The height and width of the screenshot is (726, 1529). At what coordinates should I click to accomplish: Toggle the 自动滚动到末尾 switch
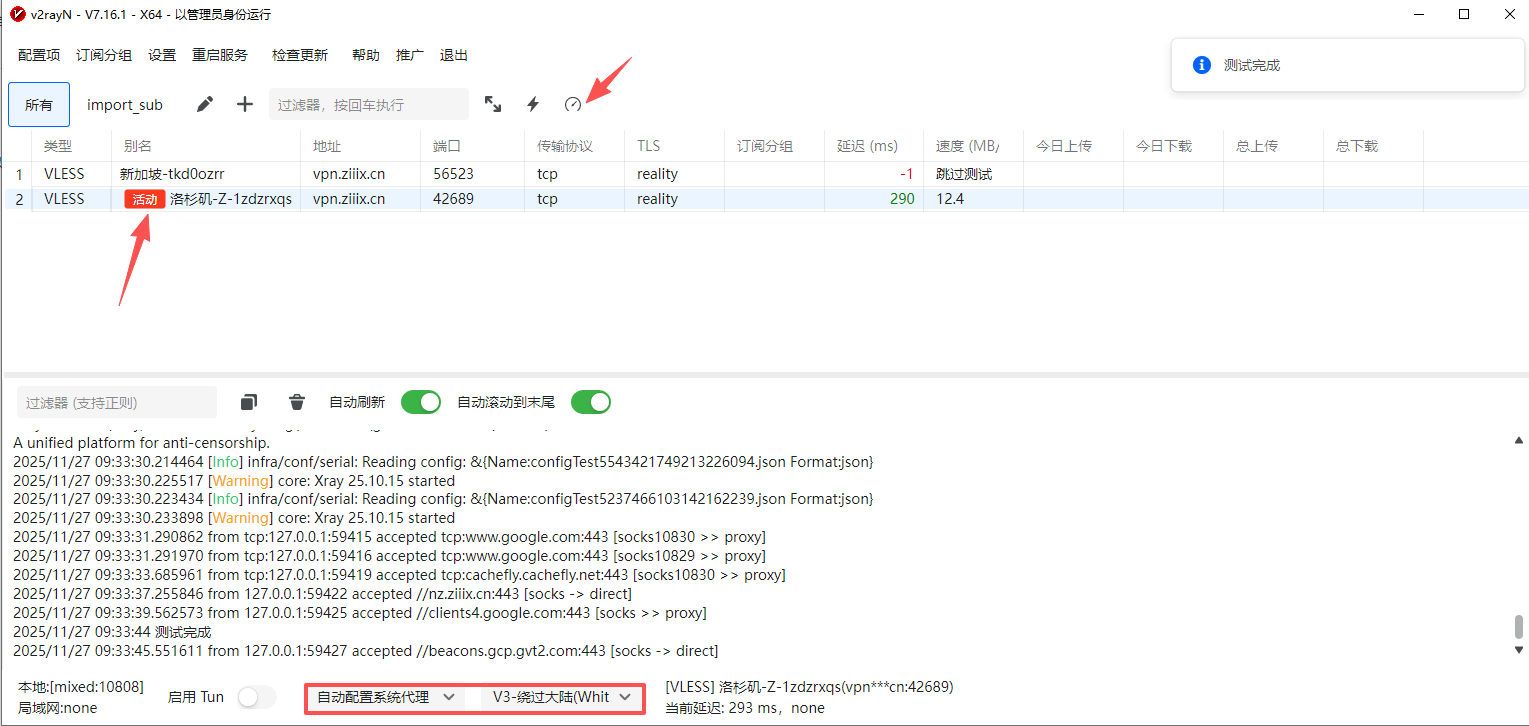click(591, 402)
